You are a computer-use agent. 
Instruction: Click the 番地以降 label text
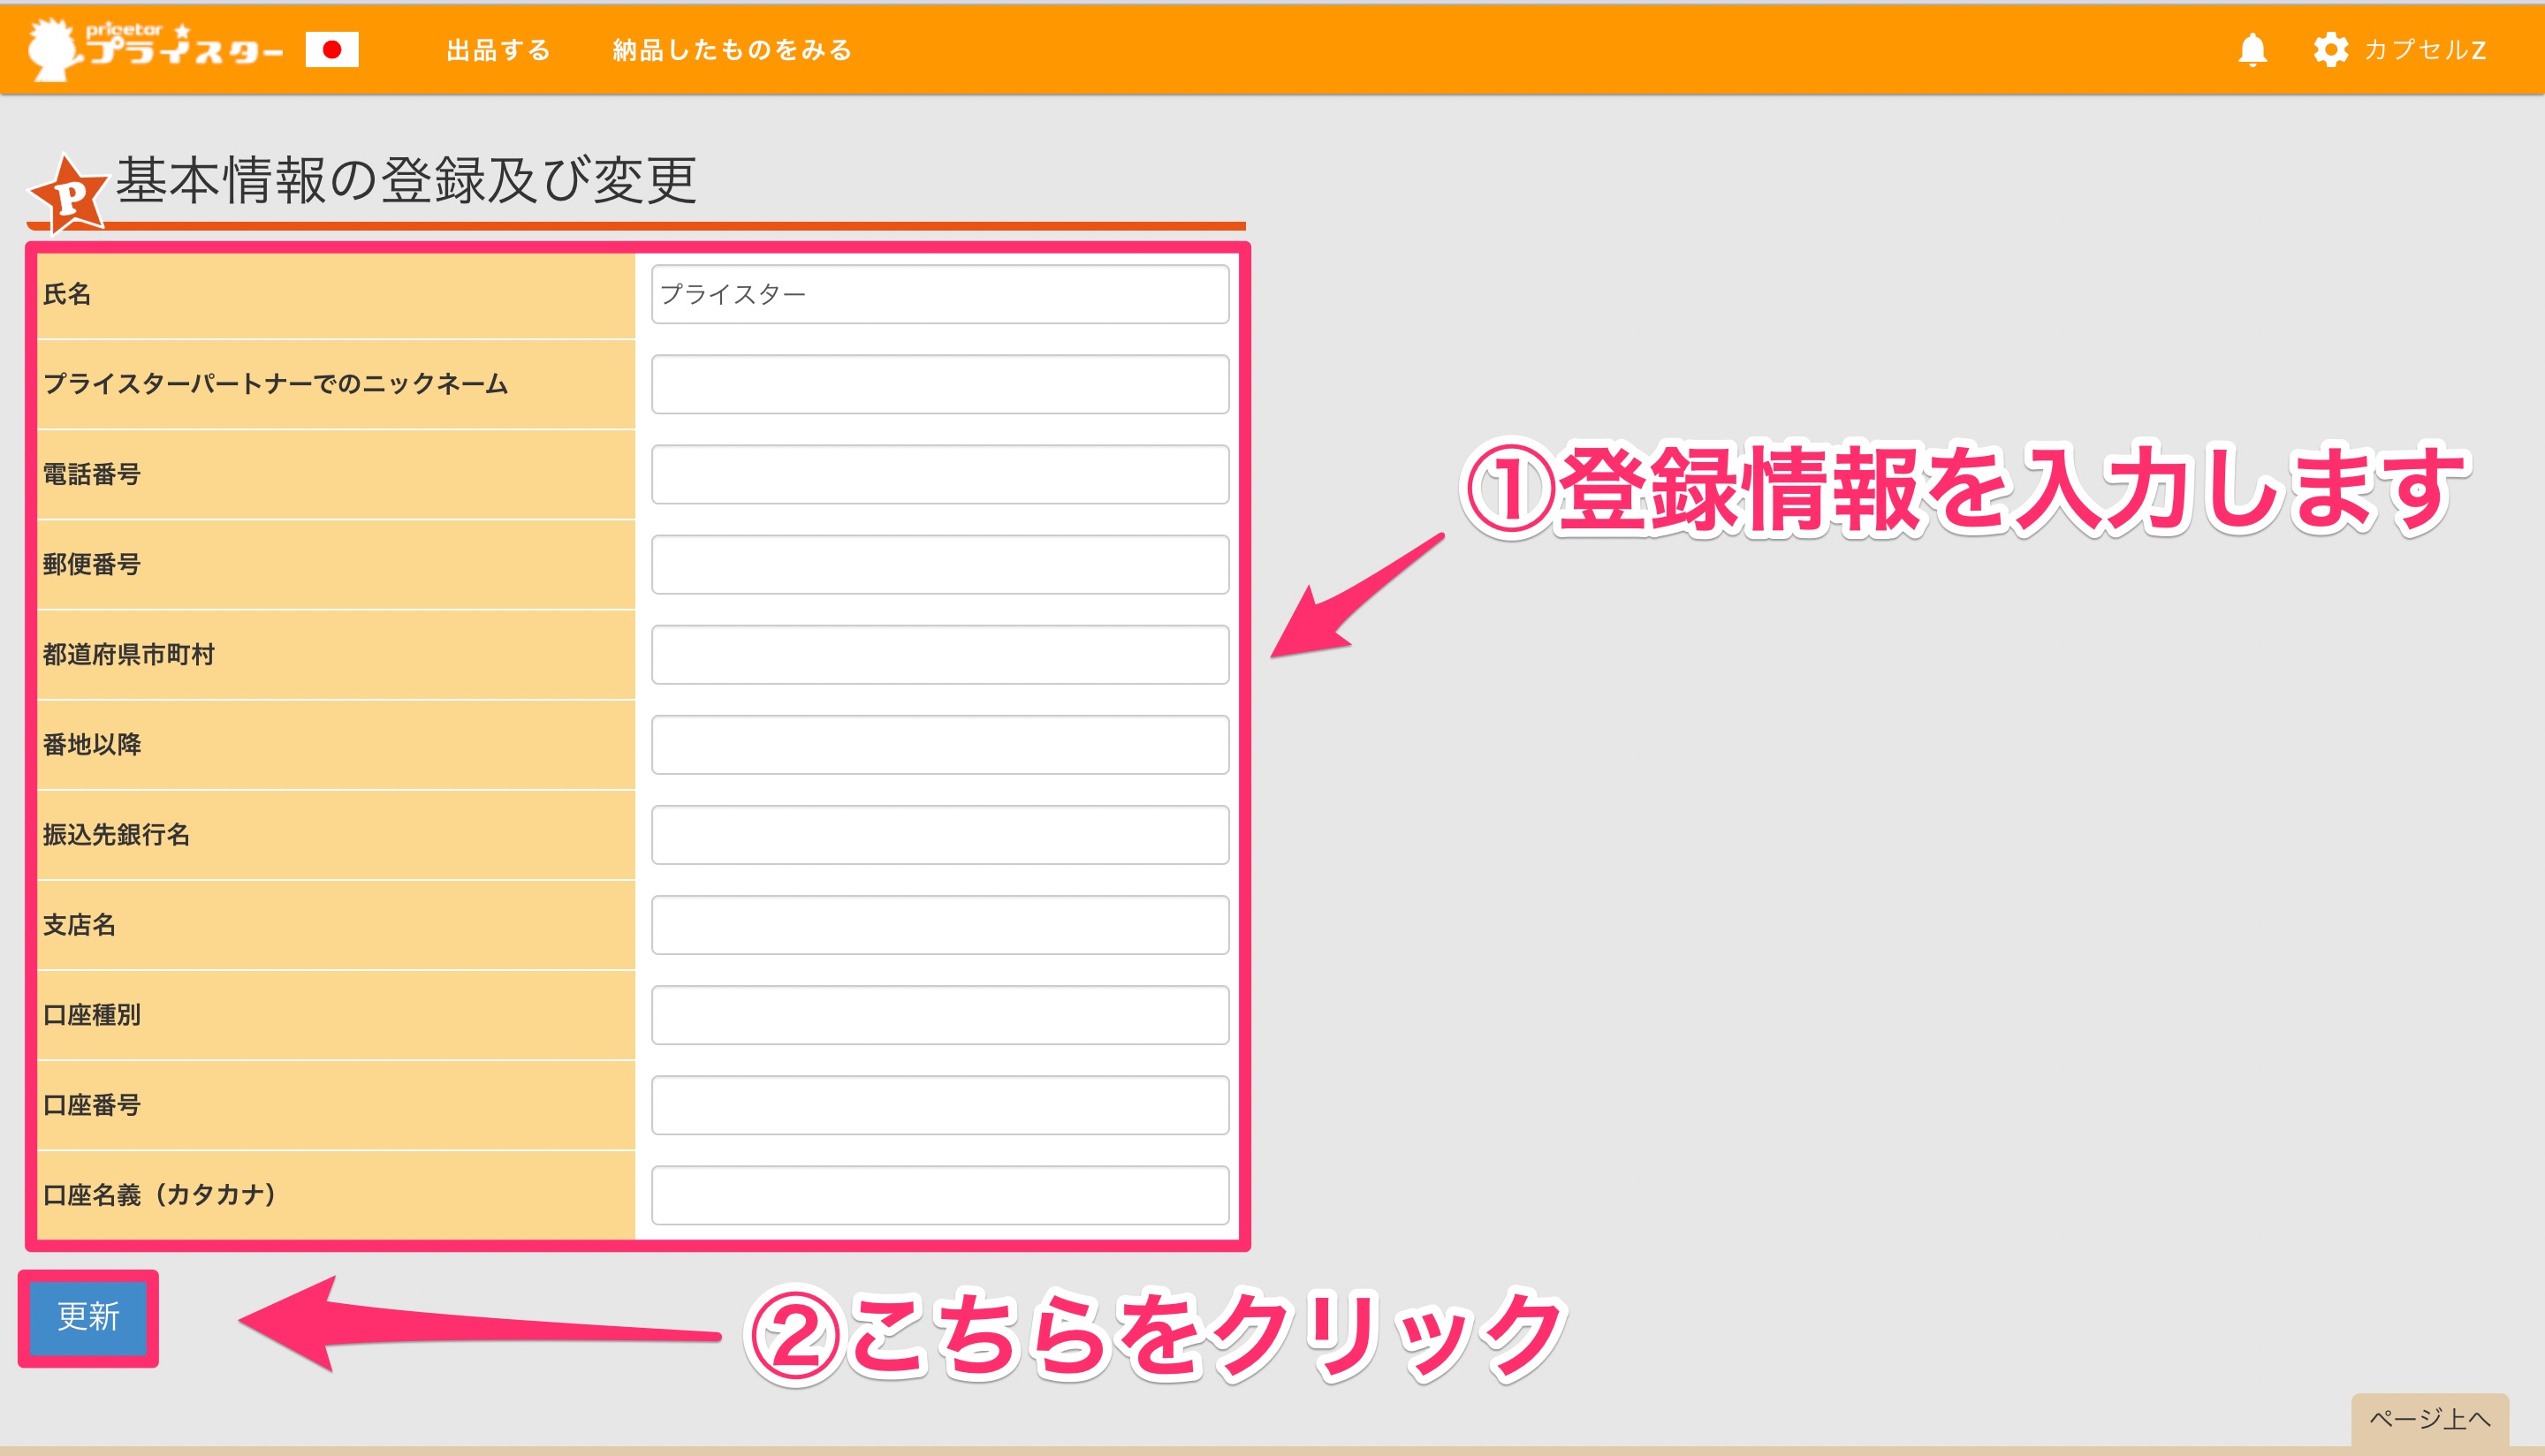pyautogui.click(x=92, y=744)
